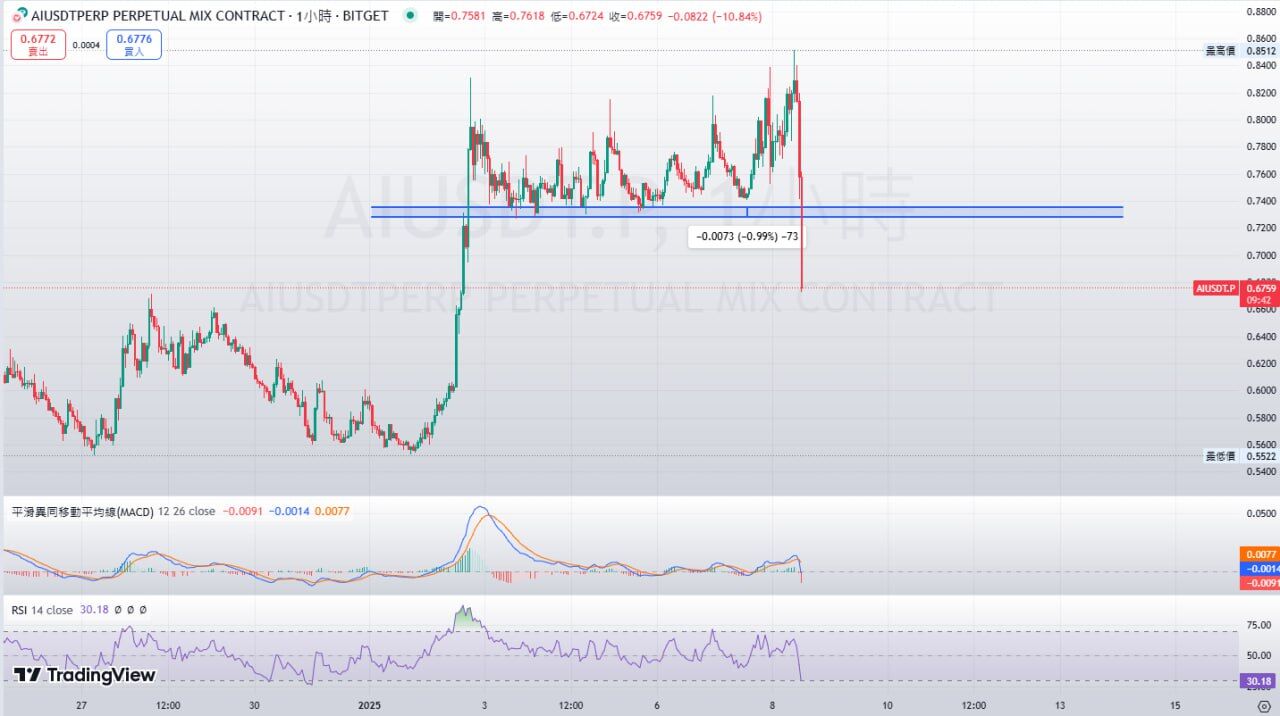Click the AIUSDTPERP symbol logo icon
This screenshot has height=716, width=1280.
click(x=18, y=17)
